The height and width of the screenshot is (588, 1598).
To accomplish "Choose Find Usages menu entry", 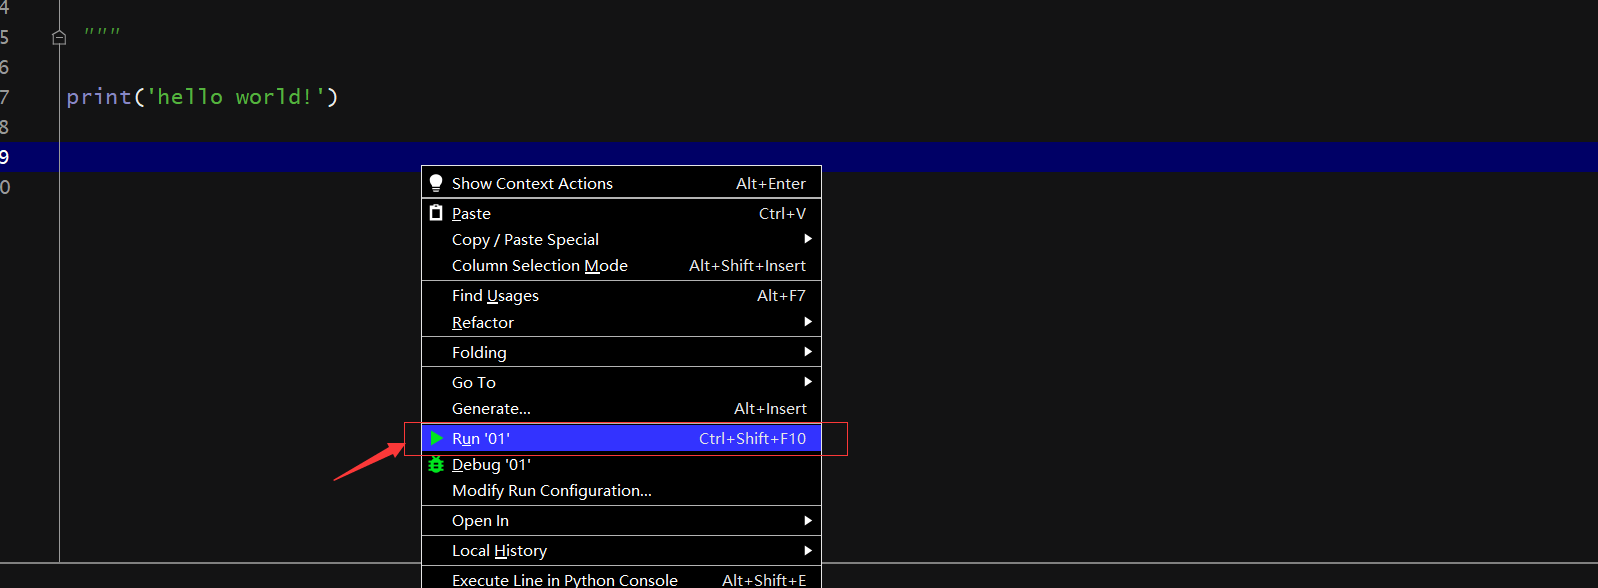I will click(x=621, y=295).
